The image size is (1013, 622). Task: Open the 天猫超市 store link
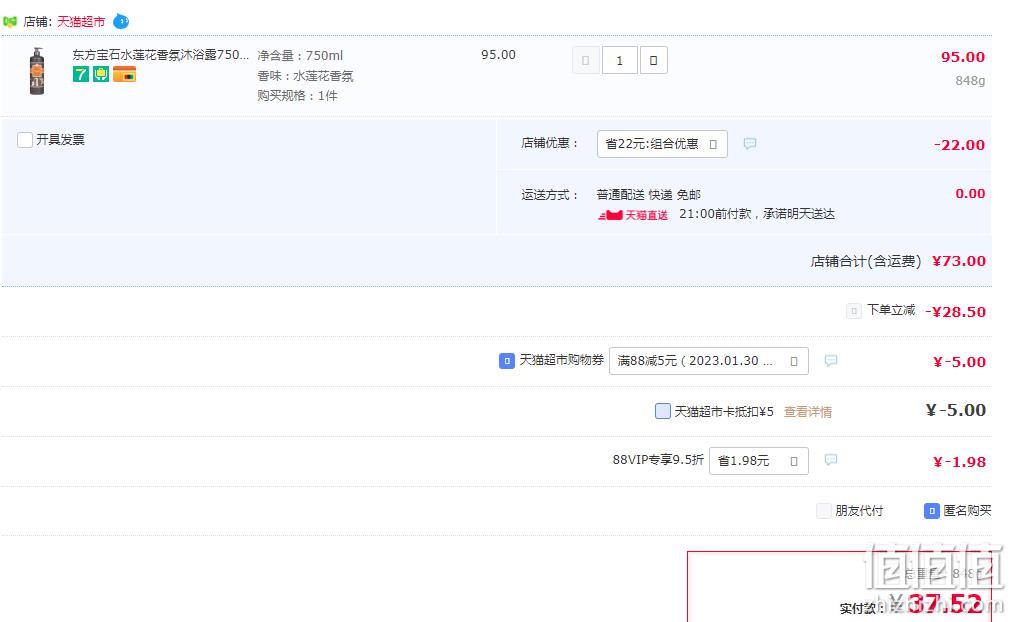81,21
